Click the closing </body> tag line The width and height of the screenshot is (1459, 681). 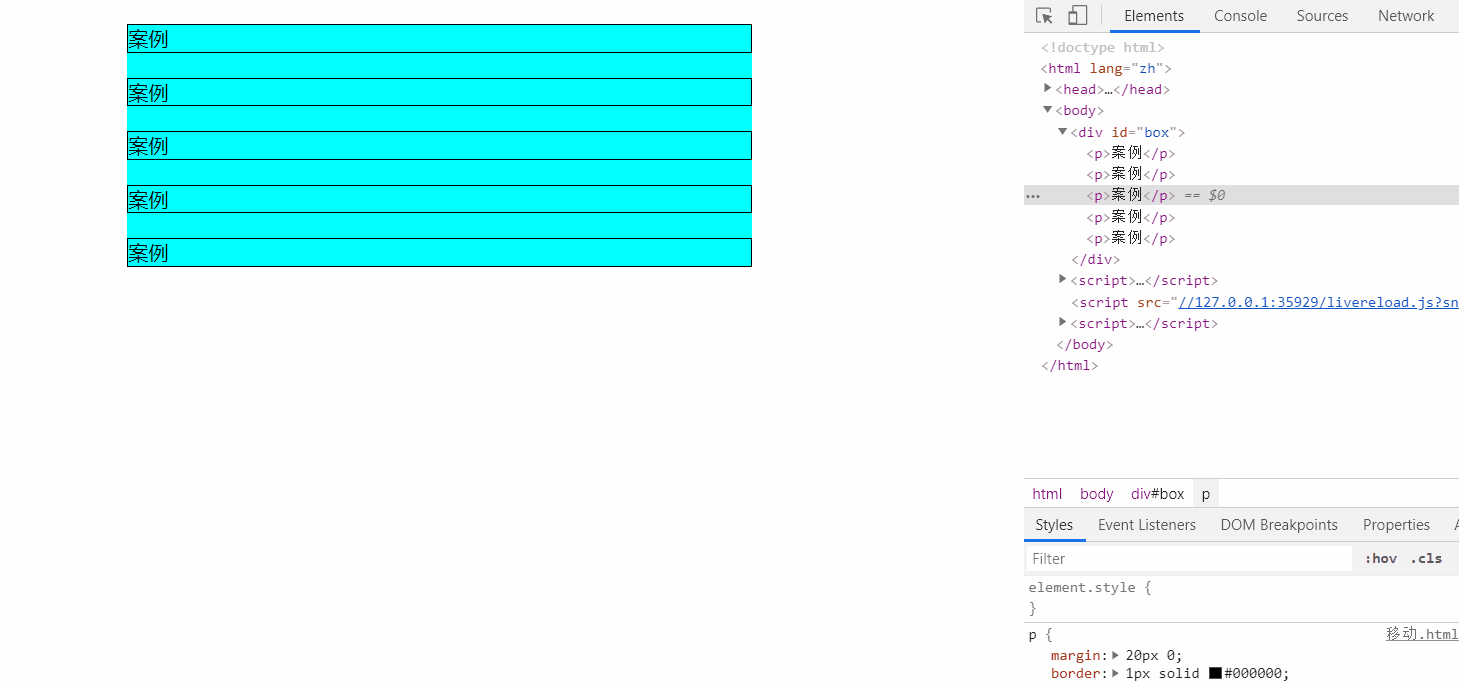(1084, 344)
